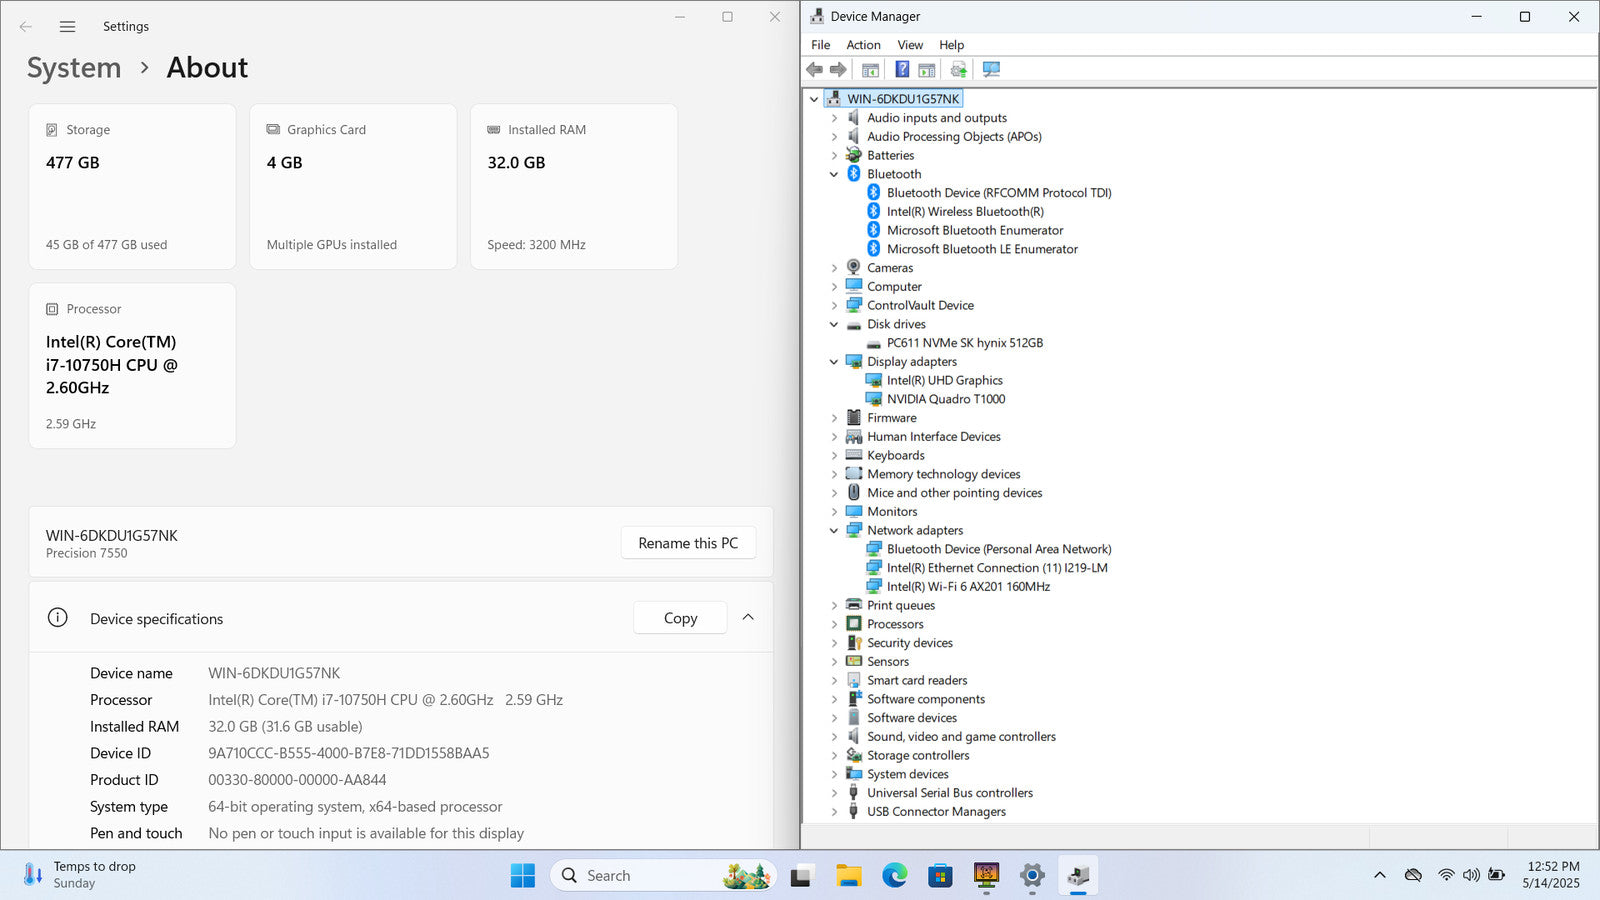This screenshot has height=900, width=1600.
Task: Select Microsoft Bluetooth LE Enumerator
Action: tap(982, 249)
